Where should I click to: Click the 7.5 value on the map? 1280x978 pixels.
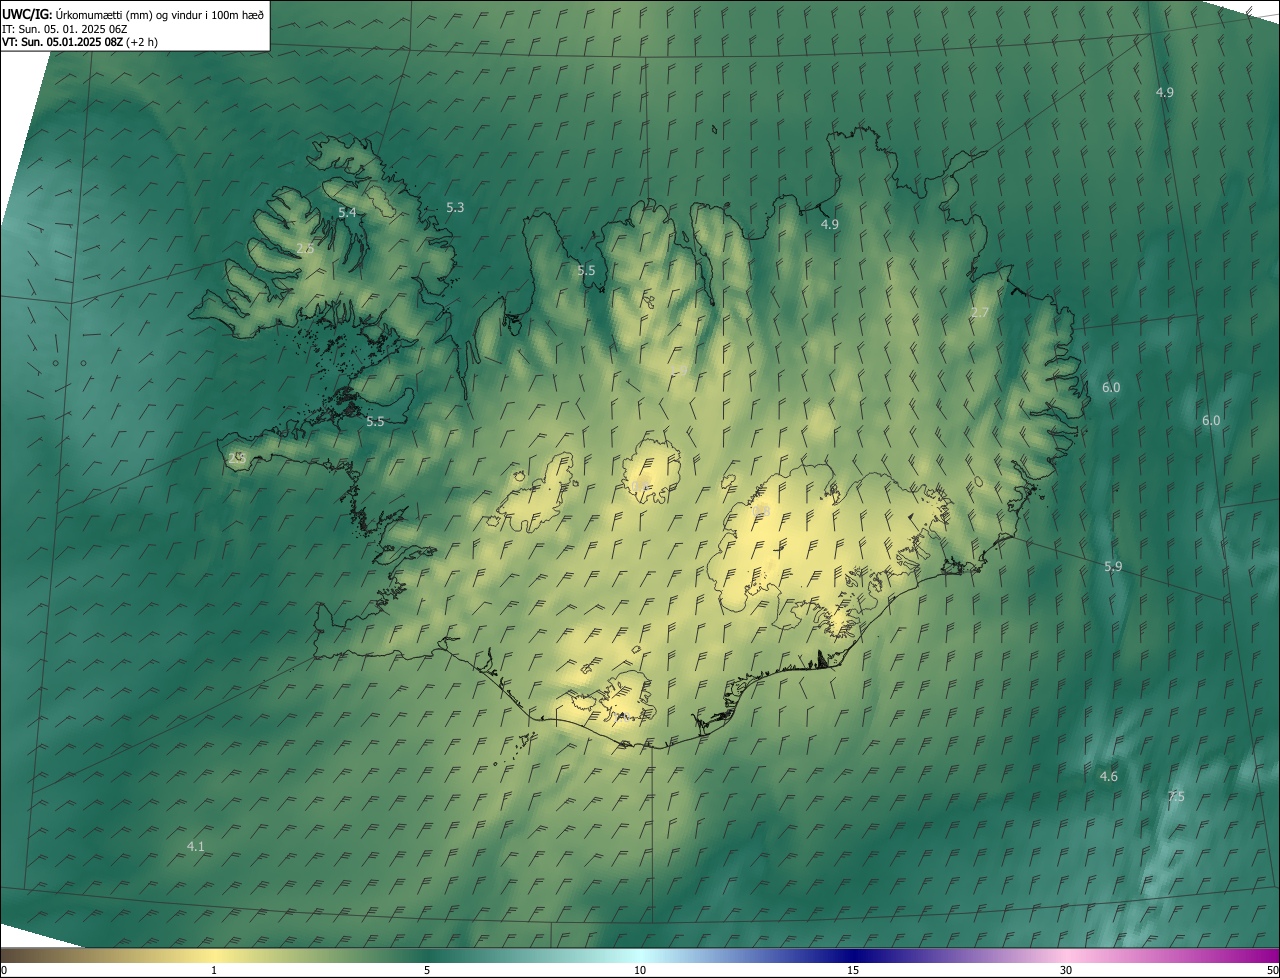(x=1176, y=796)
